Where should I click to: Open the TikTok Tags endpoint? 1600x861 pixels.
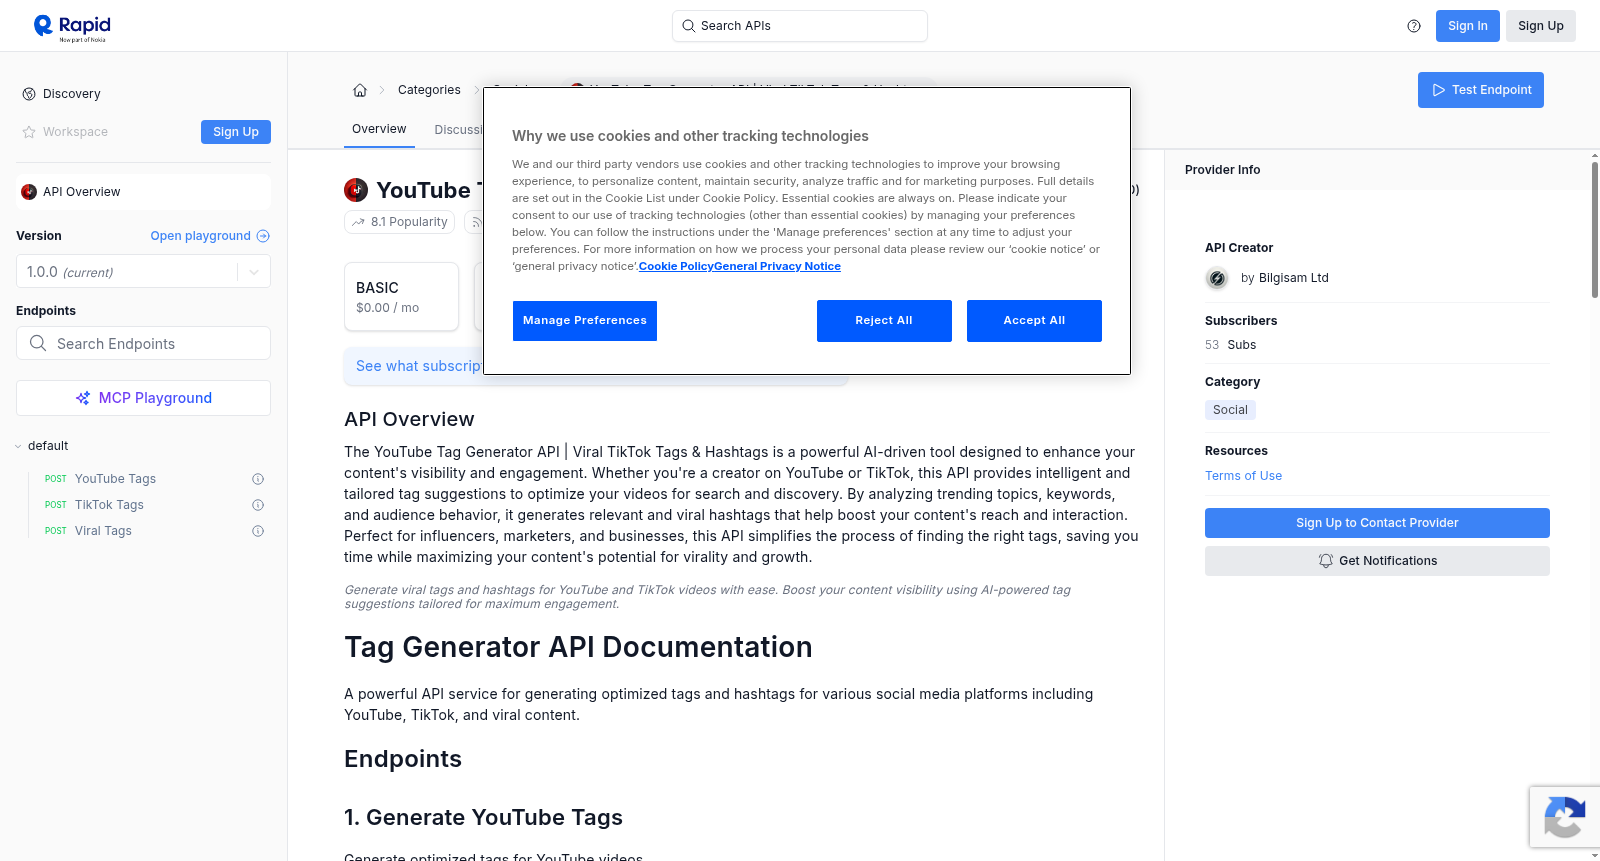click(x=109, y=505)
